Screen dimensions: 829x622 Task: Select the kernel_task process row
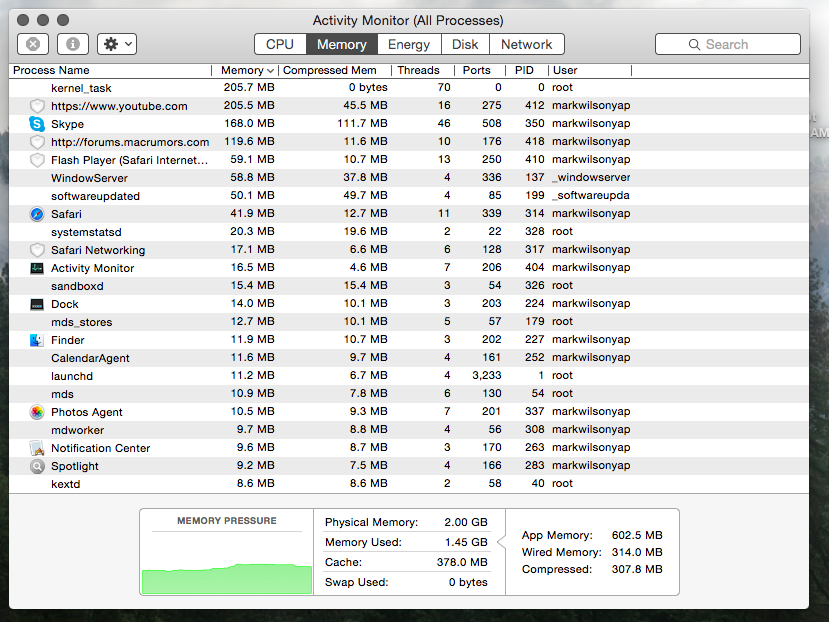coord(409,88)
